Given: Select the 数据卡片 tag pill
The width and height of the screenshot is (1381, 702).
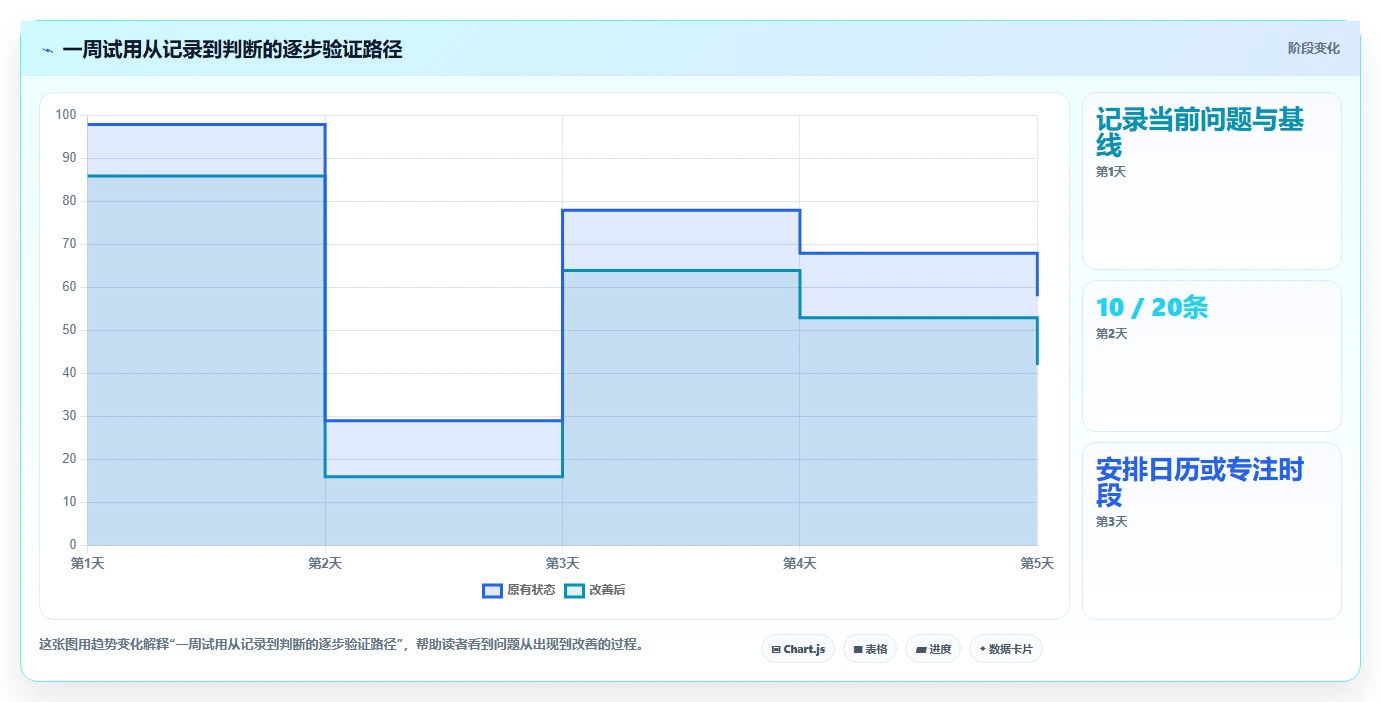Looking at the screenshot, I should 1006,649.
